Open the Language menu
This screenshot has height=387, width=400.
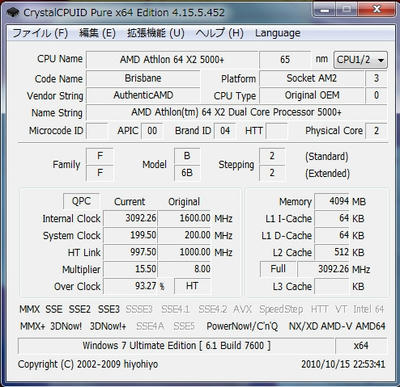pyautogui.click(x=278, y=33)
